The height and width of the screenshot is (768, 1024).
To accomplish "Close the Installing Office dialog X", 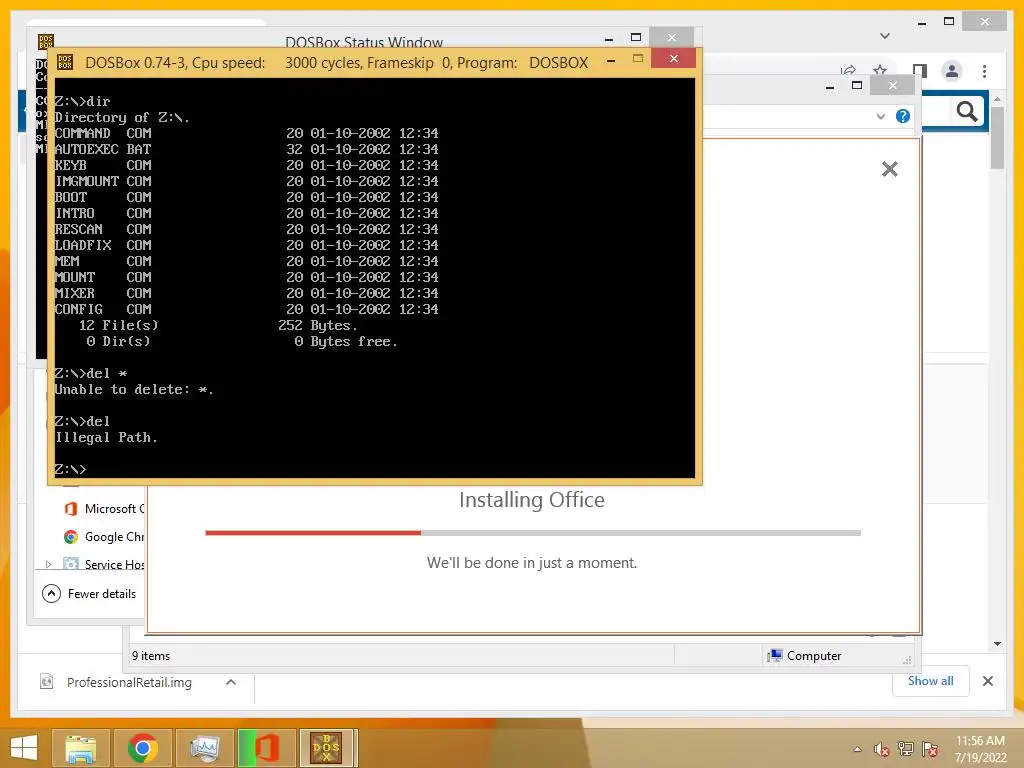I will pyautogui.click(x=889, y=169).
